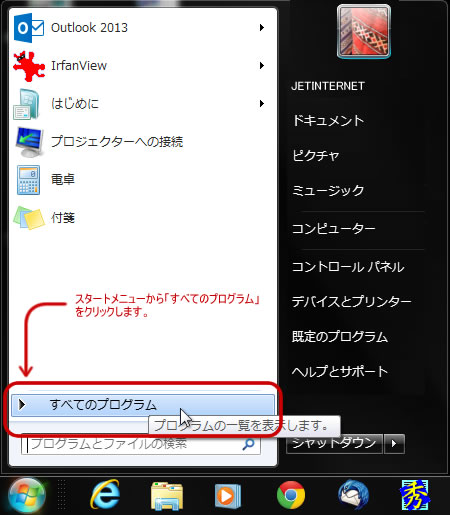The height and width of the screenshot is (515, 450).
Task: Click the user account picture
Action: [364, 31]
